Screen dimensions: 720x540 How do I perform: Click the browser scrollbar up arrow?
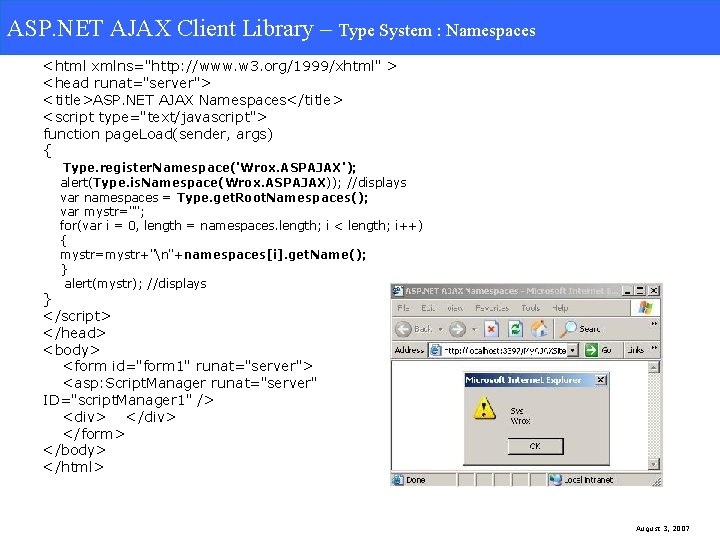click(x=653, y=367)
